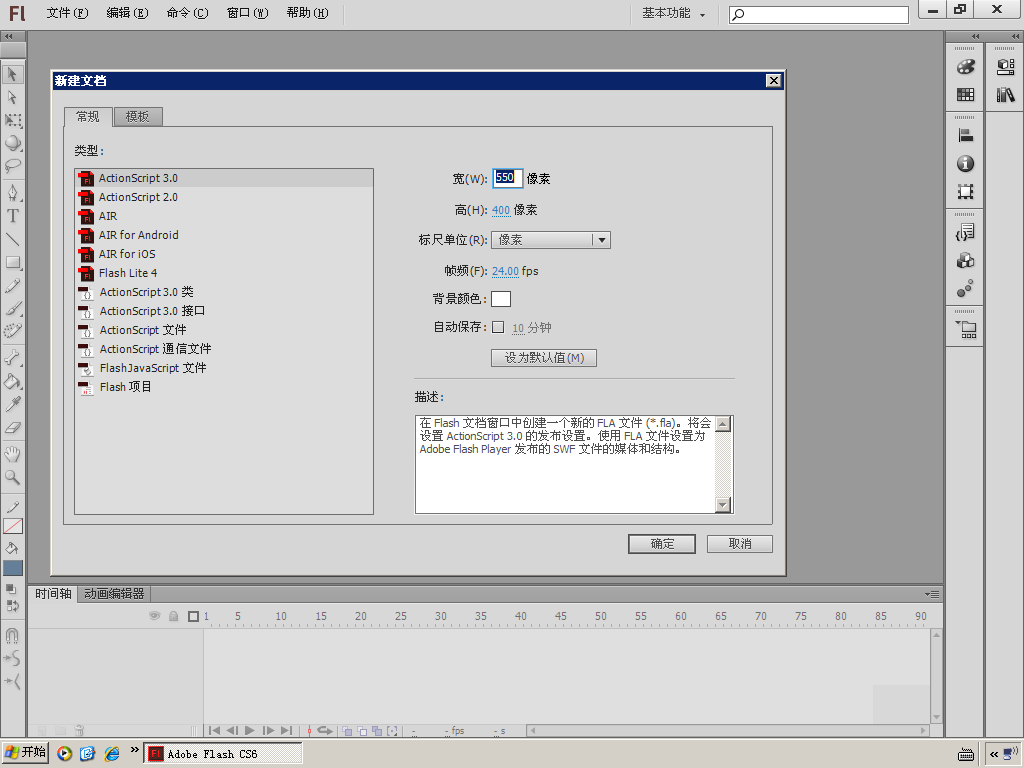Toggle the timeline lock column icon
The width and height of the screenshot is (1024, 768).
click(x=174, y=616)
